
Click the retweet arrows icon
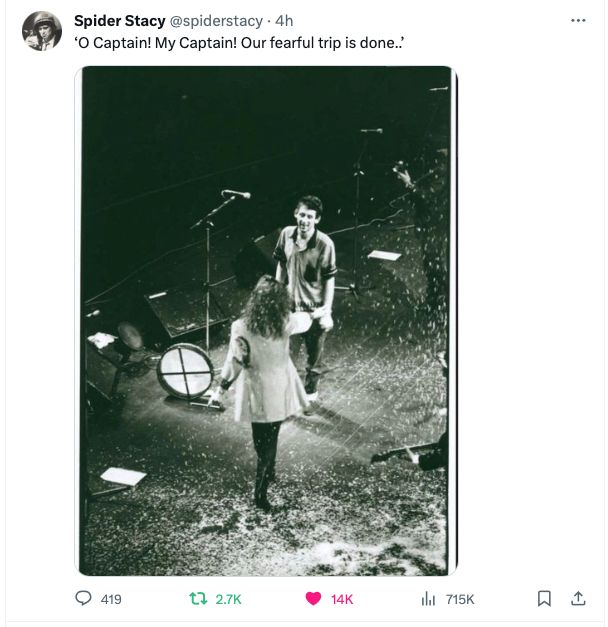click(198, 599)
